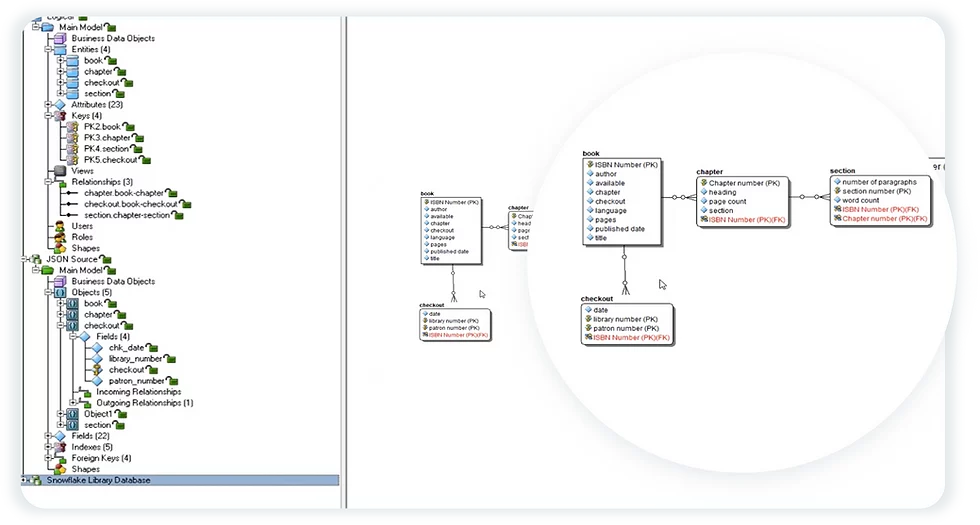Collapse the Keys (4) node
The image size is (980, 525).
pos(48,116)
